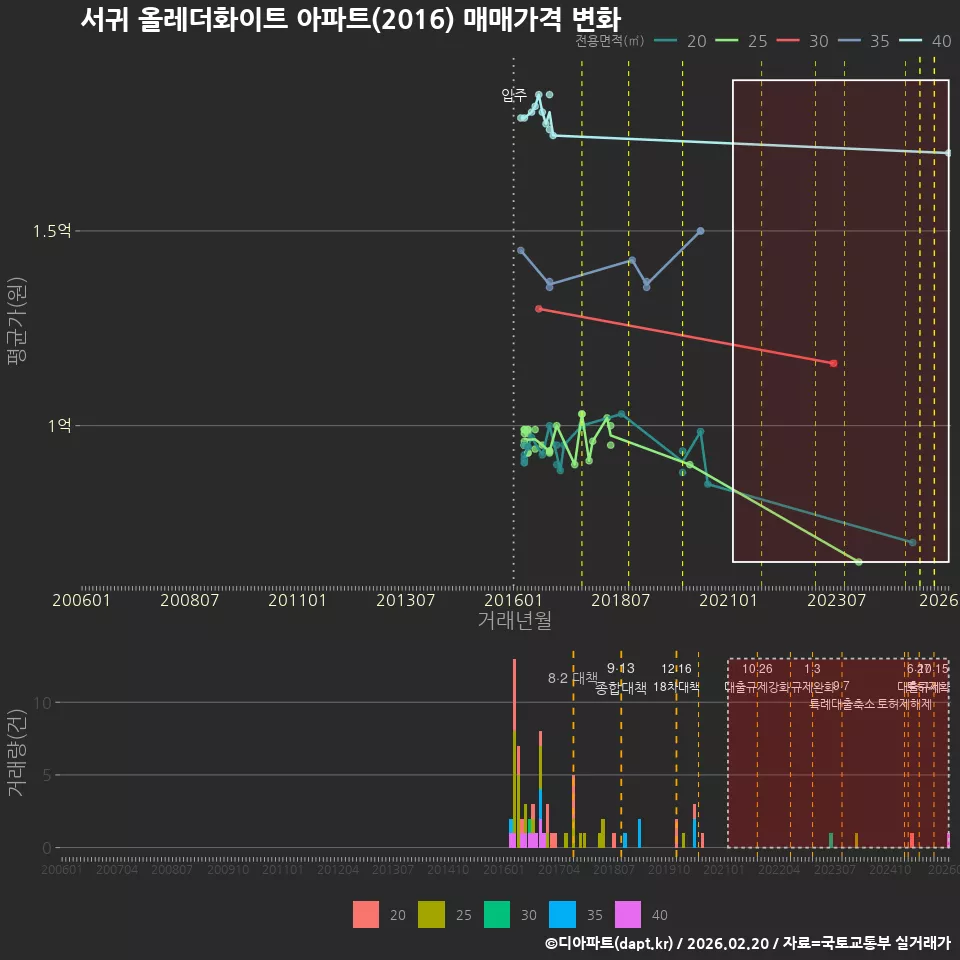Click the volume axis label 201204
Viewport: 960px width, 960px height.
tap(338, 869)
